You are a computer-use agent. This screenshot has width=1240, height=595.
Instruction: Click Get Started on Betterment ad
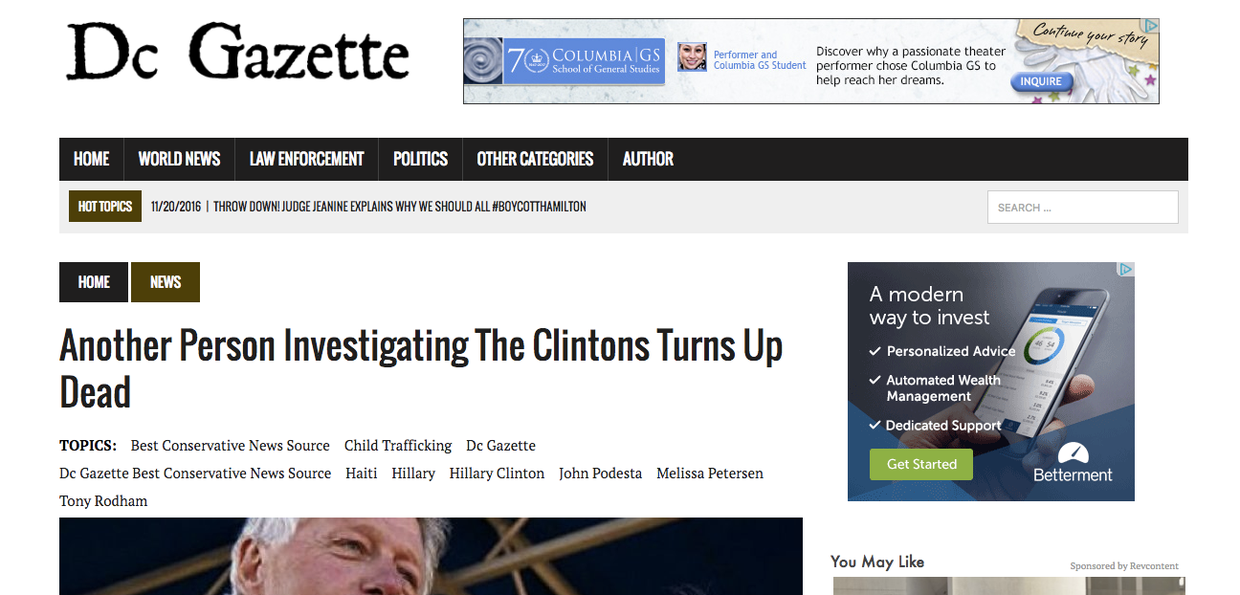(x=921, y=464)
